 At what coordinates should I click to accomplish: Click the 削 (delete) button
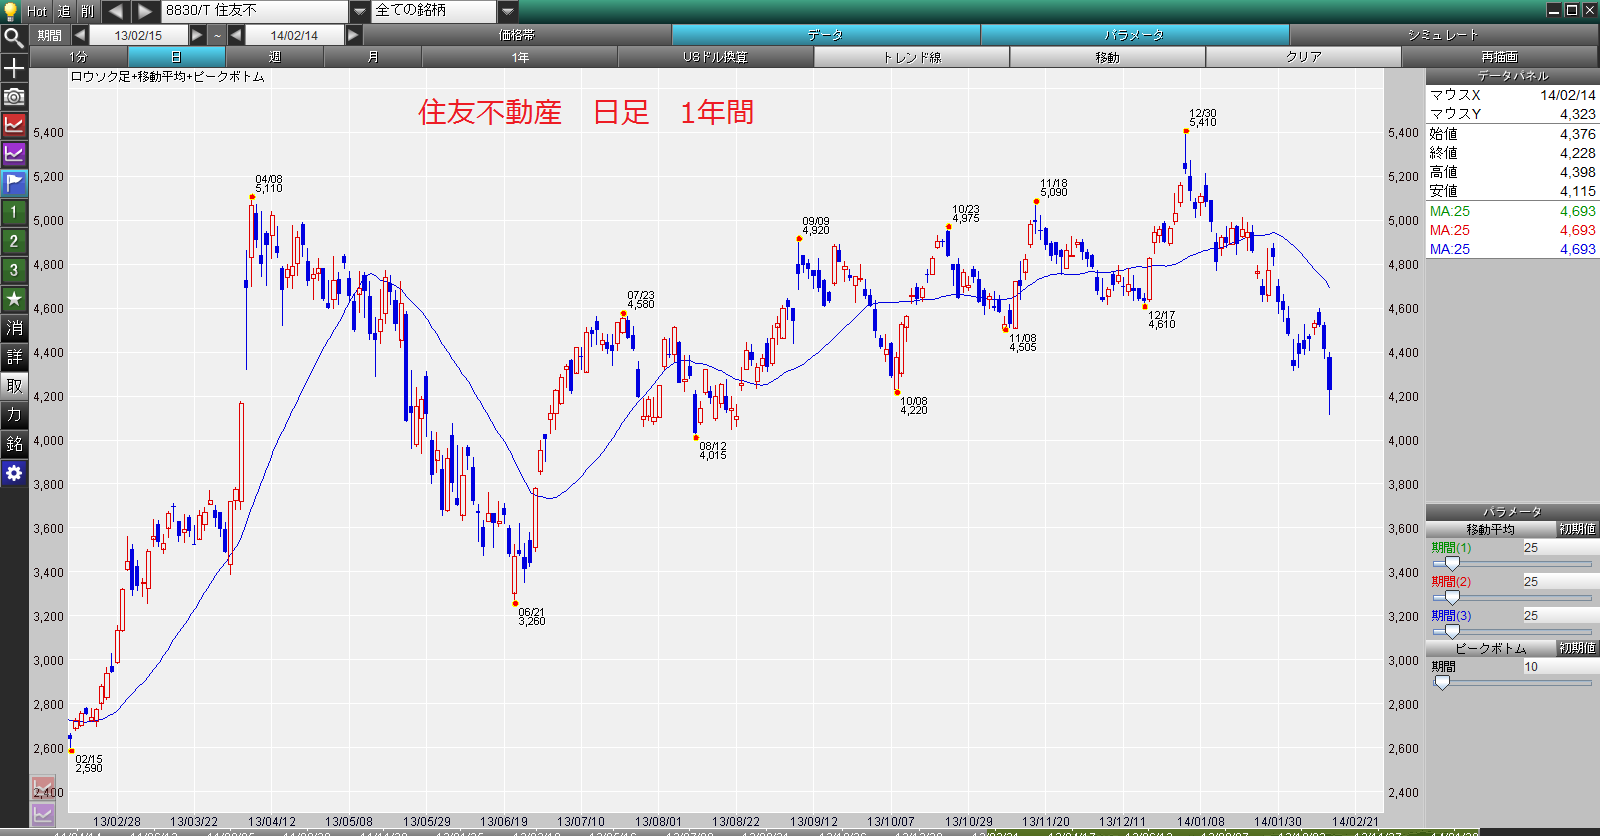tap(88, 11)
